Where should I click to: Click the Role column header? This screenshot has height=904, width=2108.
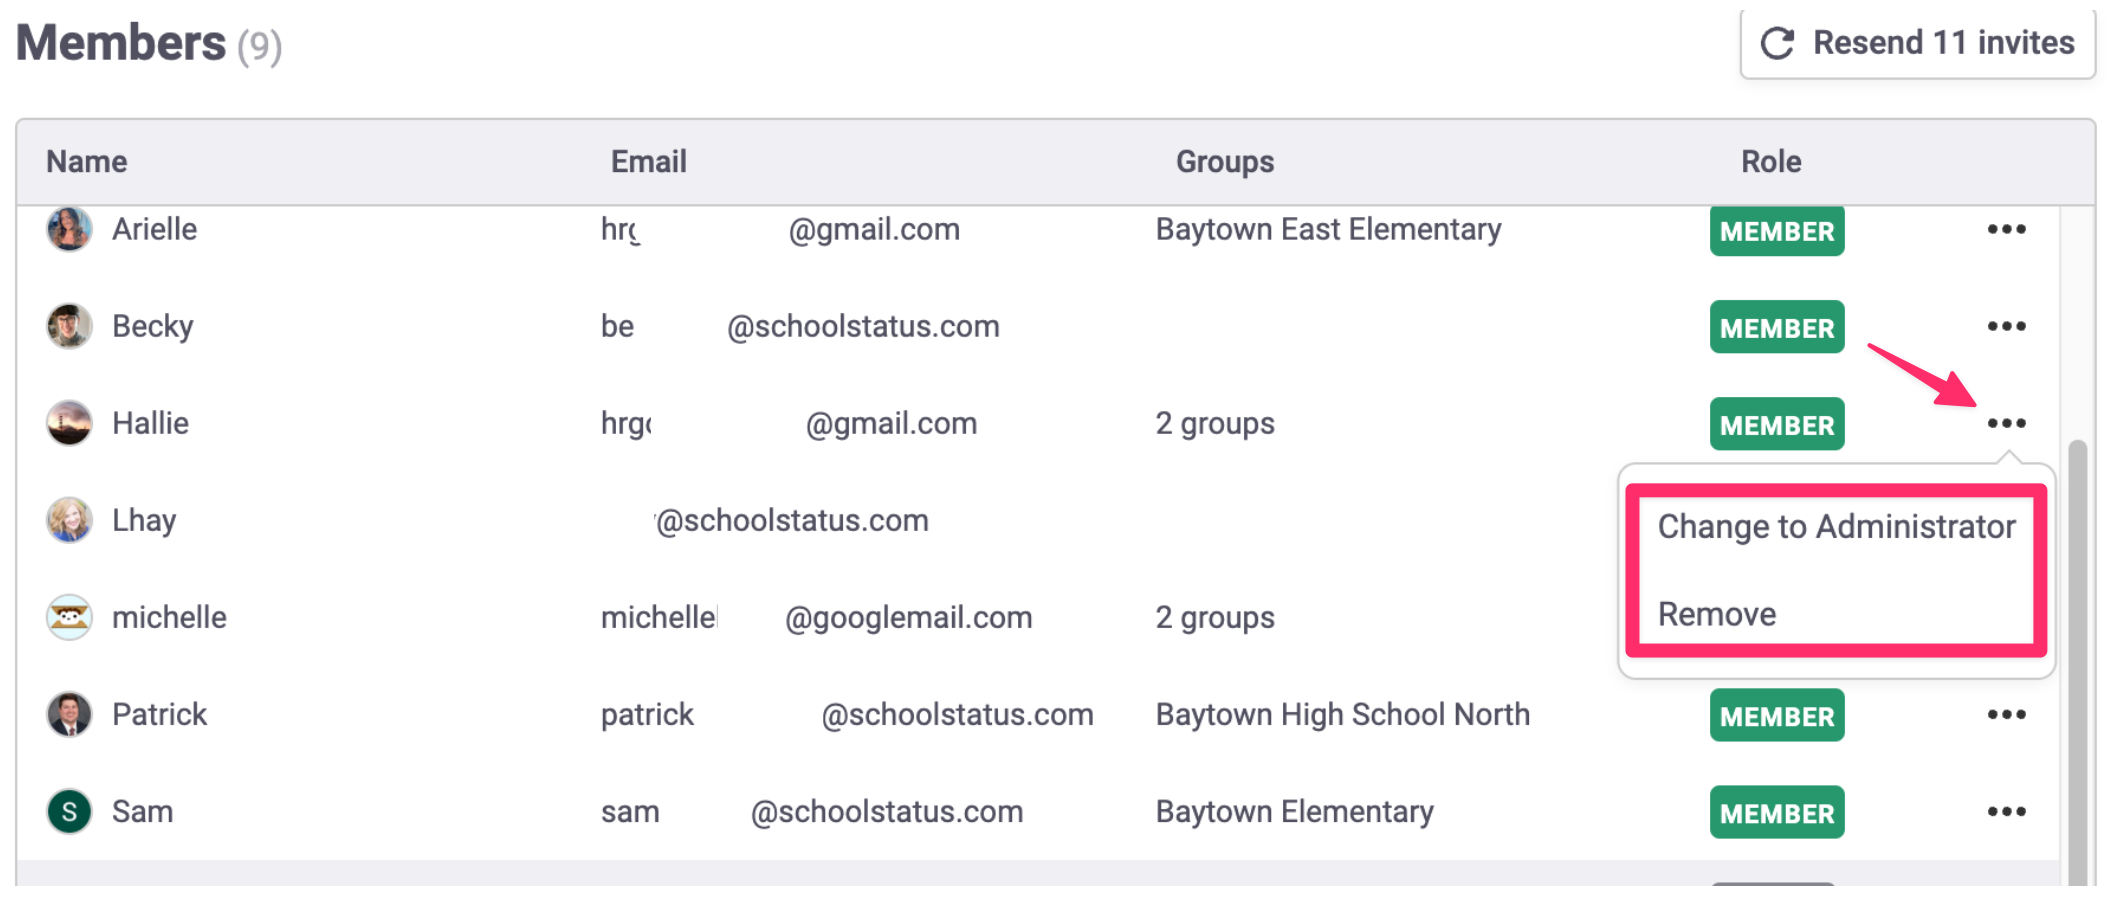coord(1771,162)
